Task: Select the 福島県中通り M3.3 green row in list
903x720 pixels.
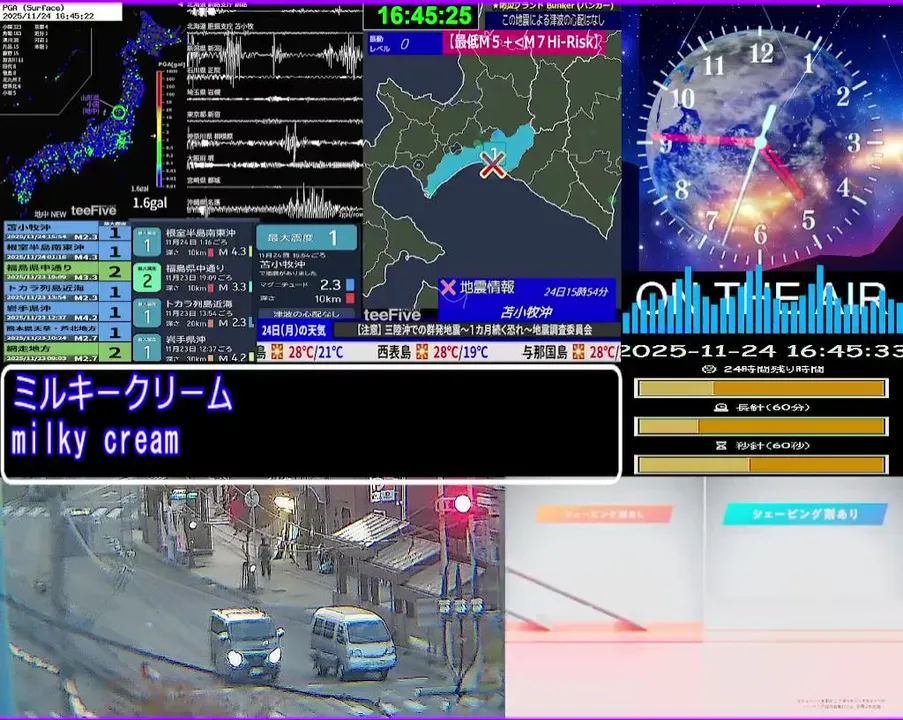Action: pyautogui.click(x=67, y=271)
